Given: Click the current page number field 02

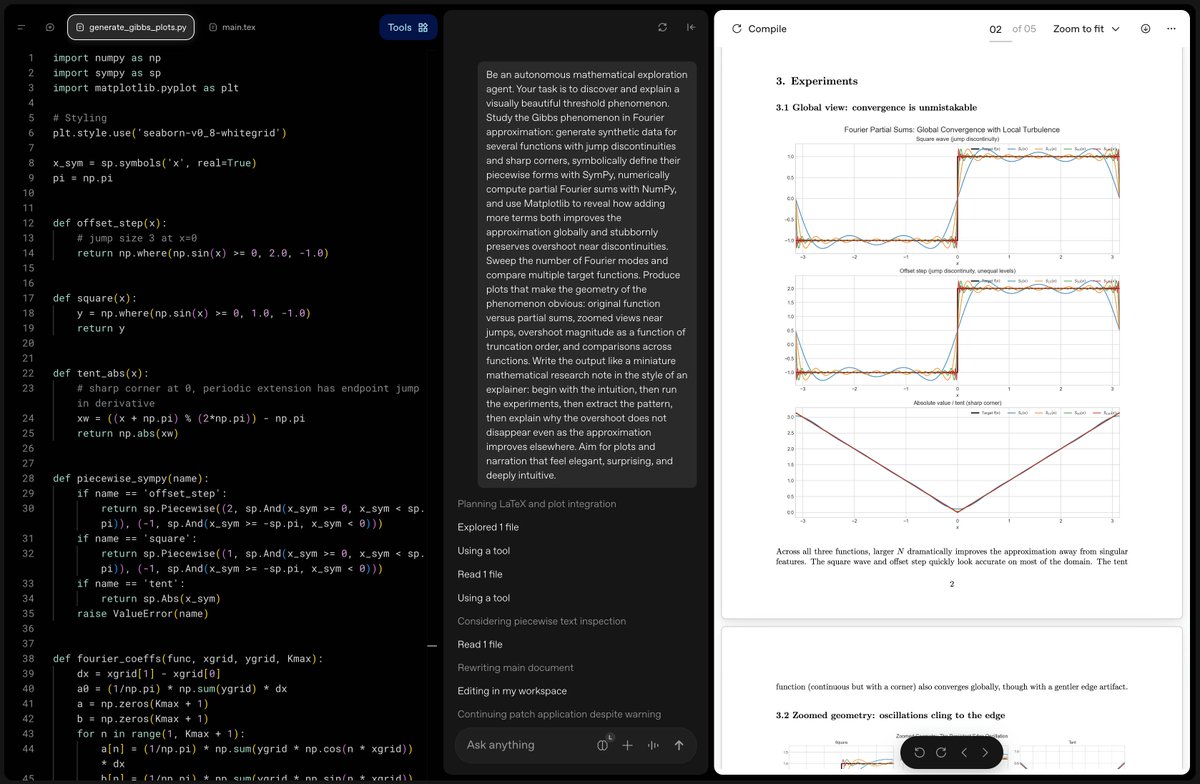Looking at the screenshot, I should point(995,29).
